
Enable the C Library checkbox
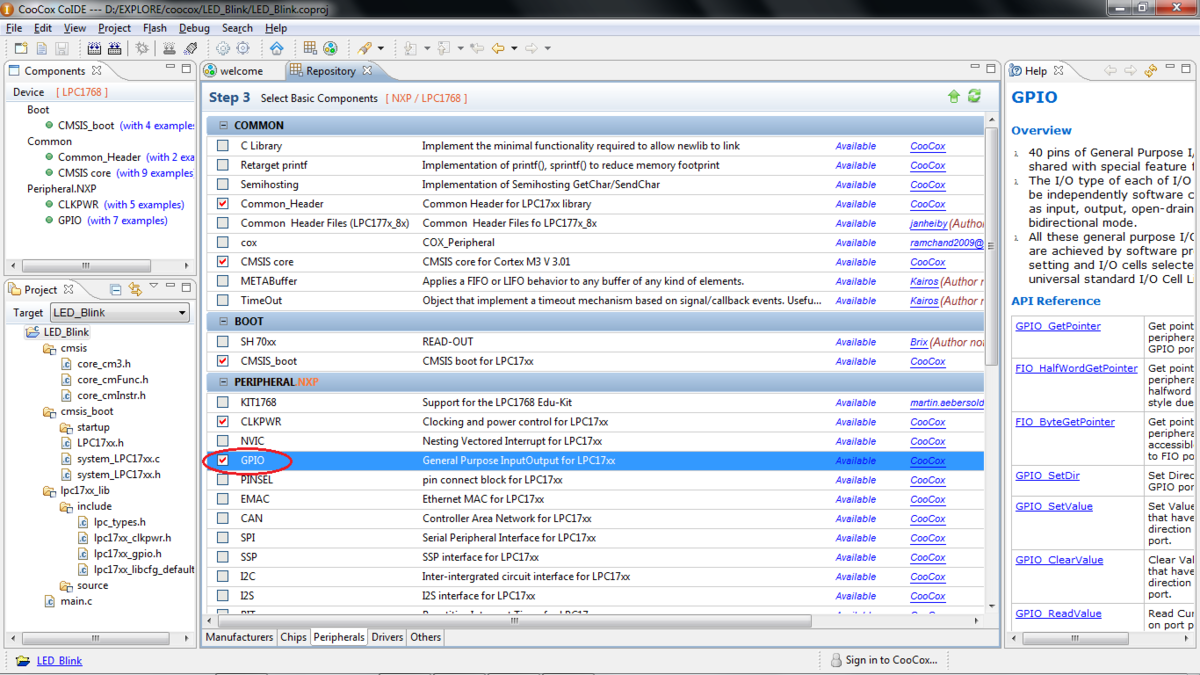[223, 146]
